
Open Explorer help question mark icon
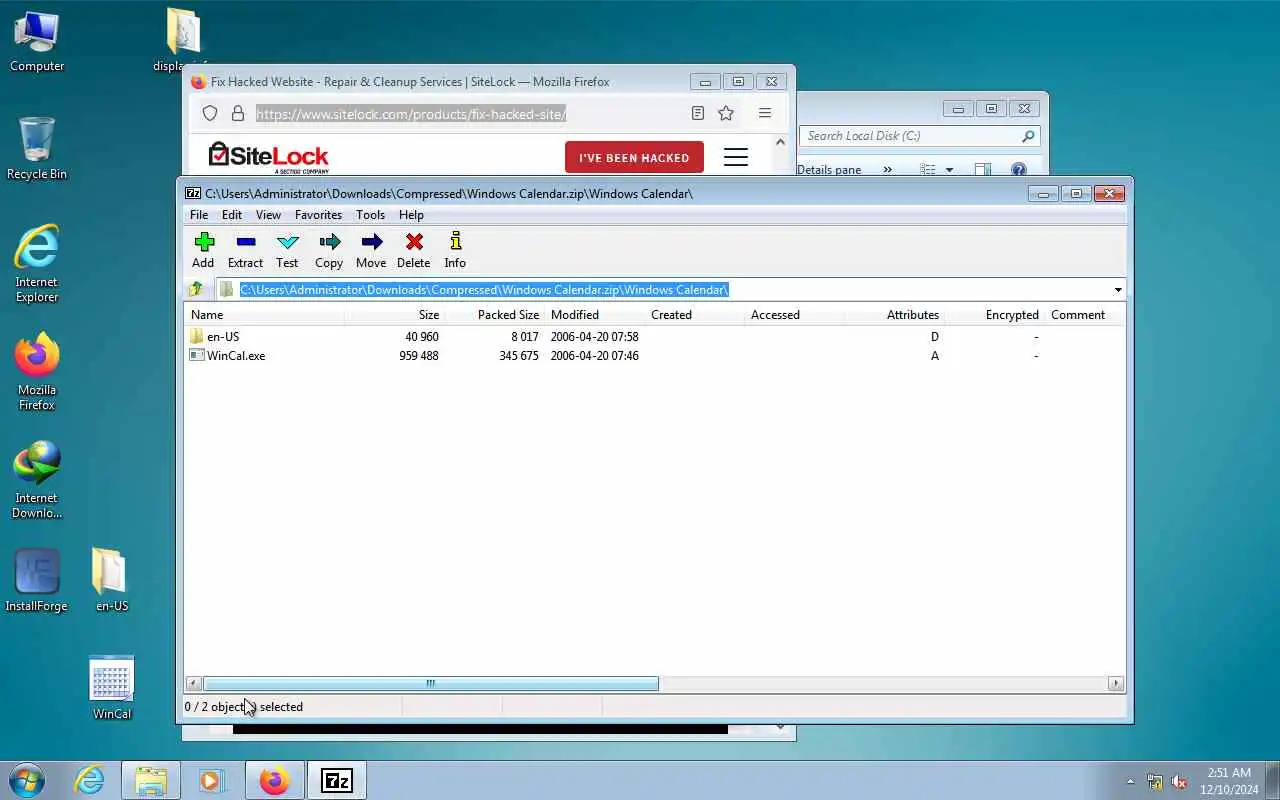(x=1019, y=170)
